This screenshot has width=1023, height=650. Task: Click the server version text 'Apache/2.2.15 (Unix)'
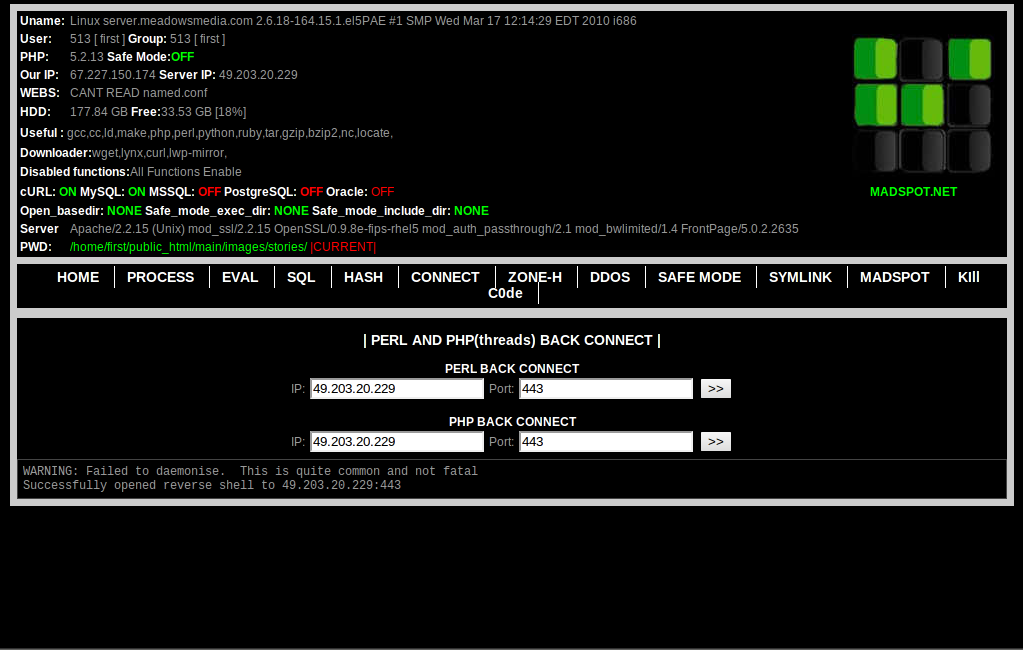point(127,229)
